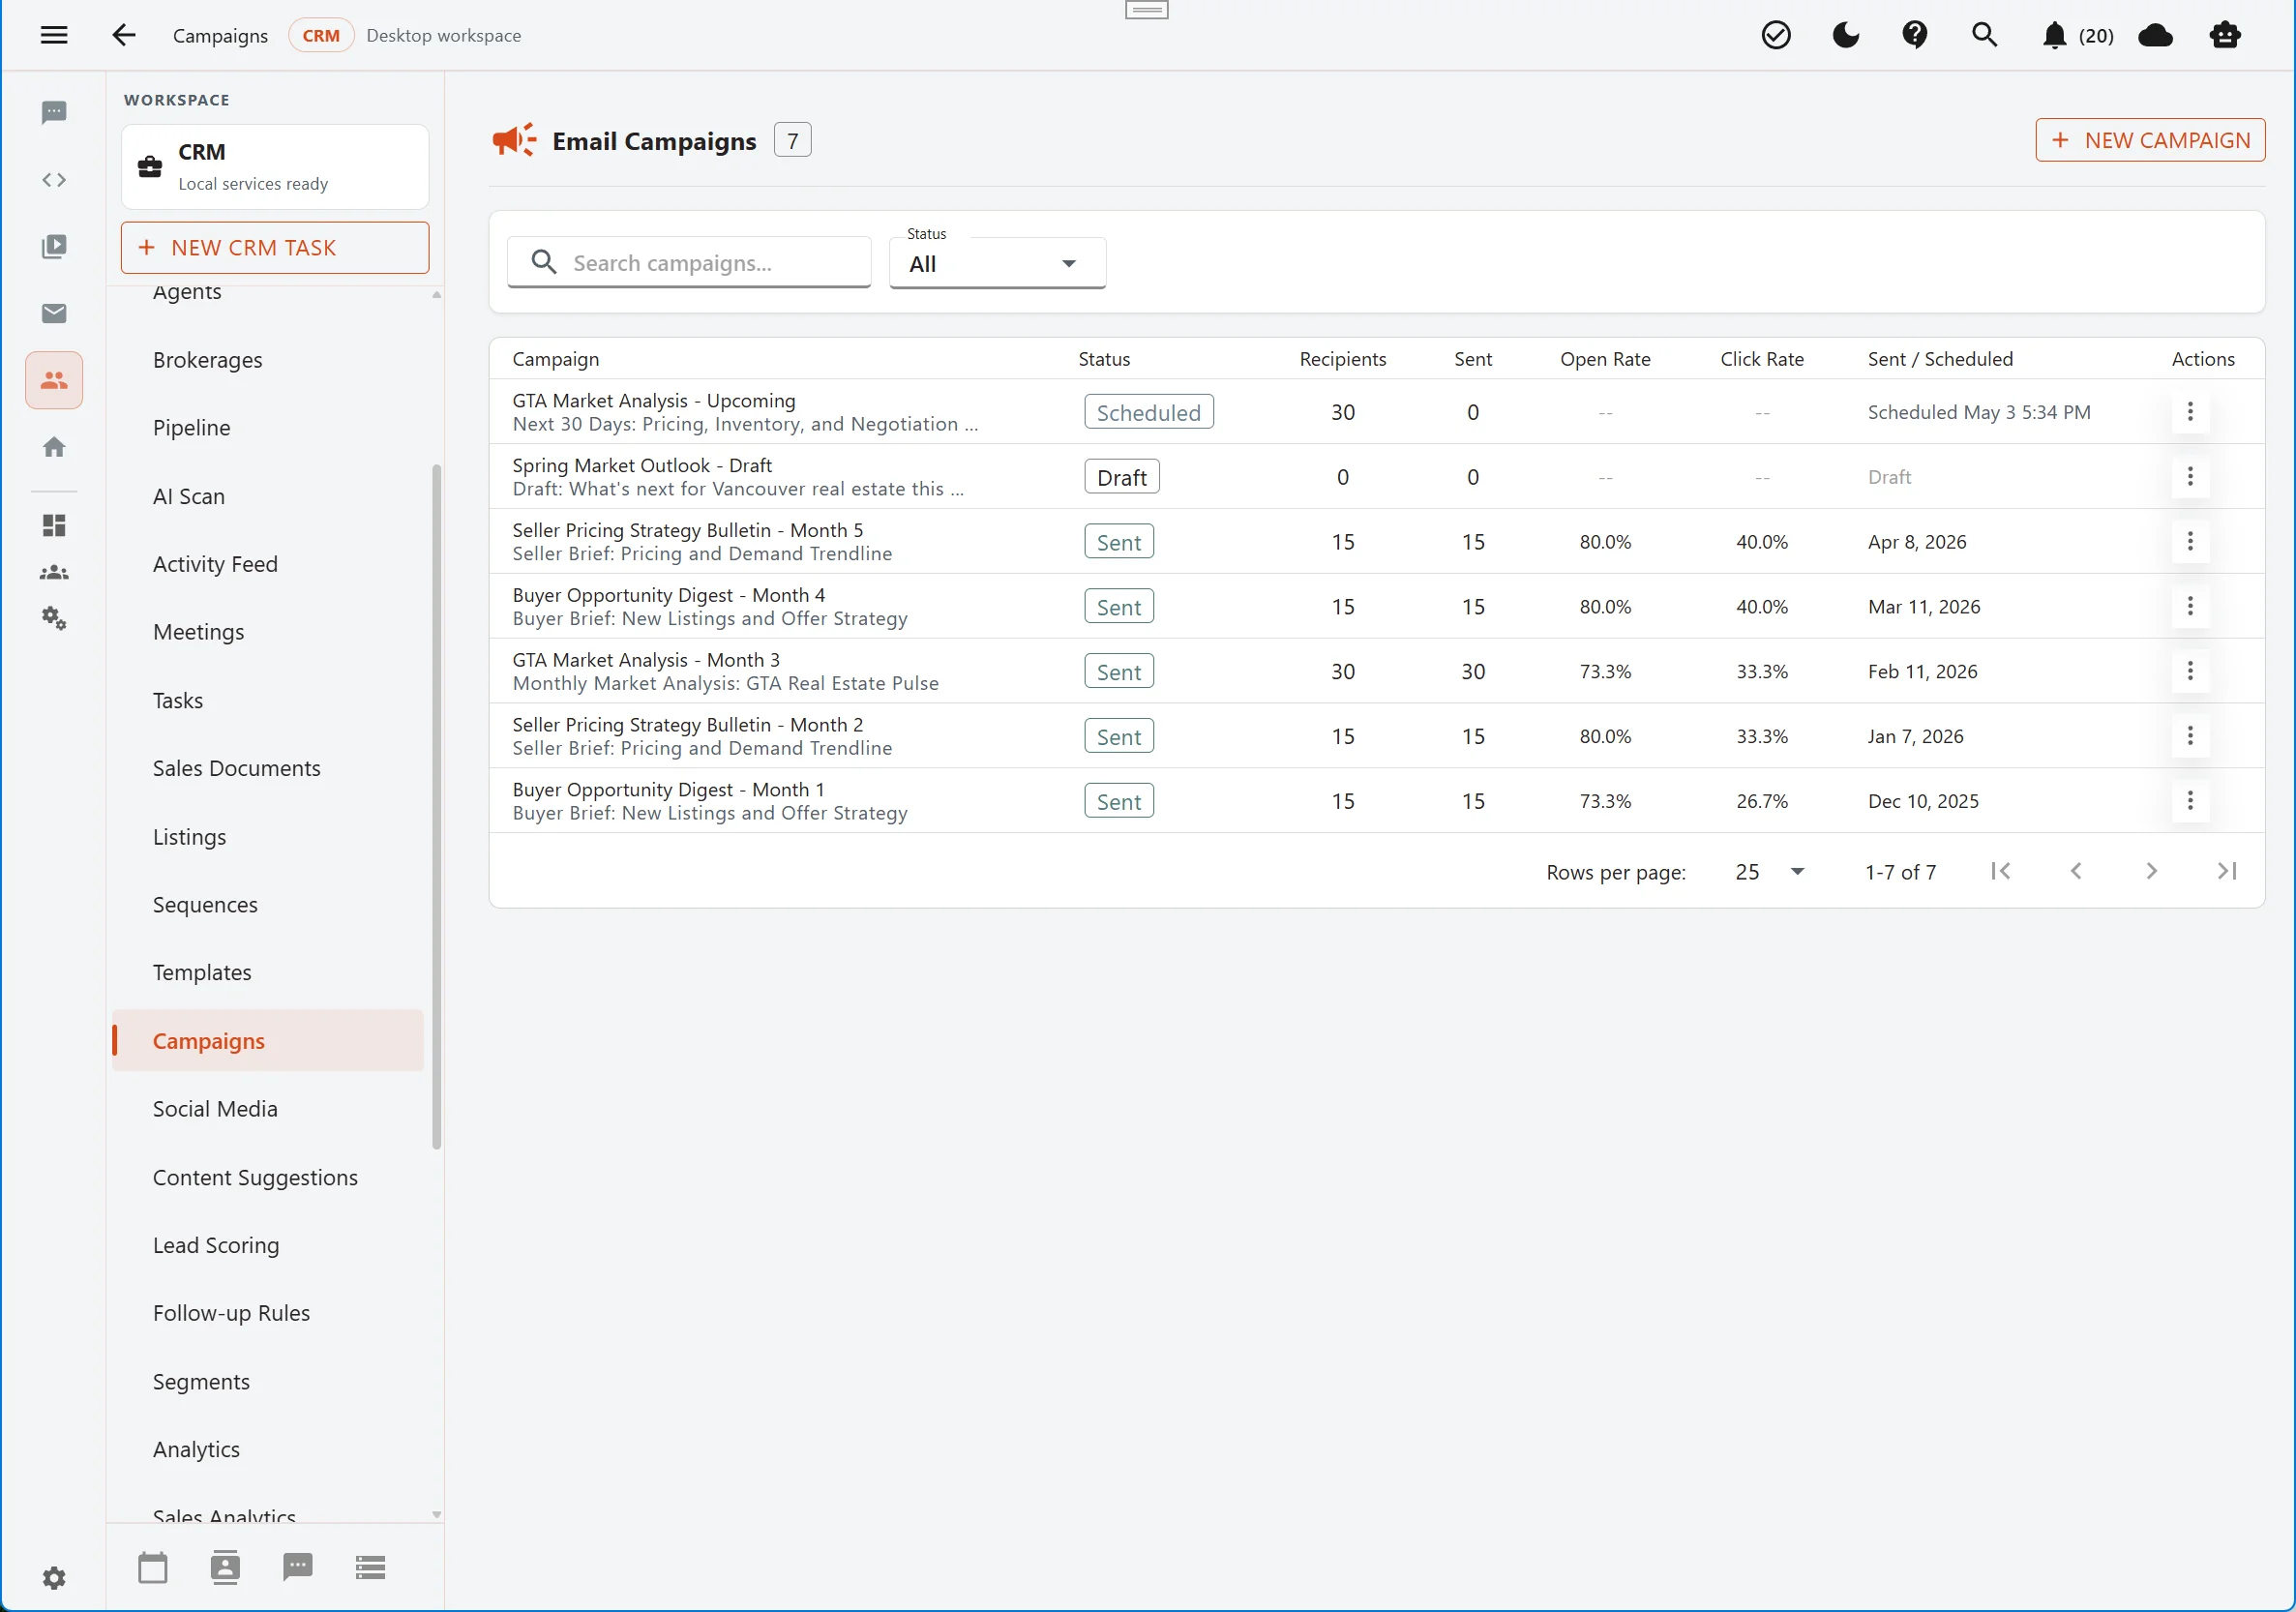Open list view icon in bottom toolbar

coord(370,1567)
